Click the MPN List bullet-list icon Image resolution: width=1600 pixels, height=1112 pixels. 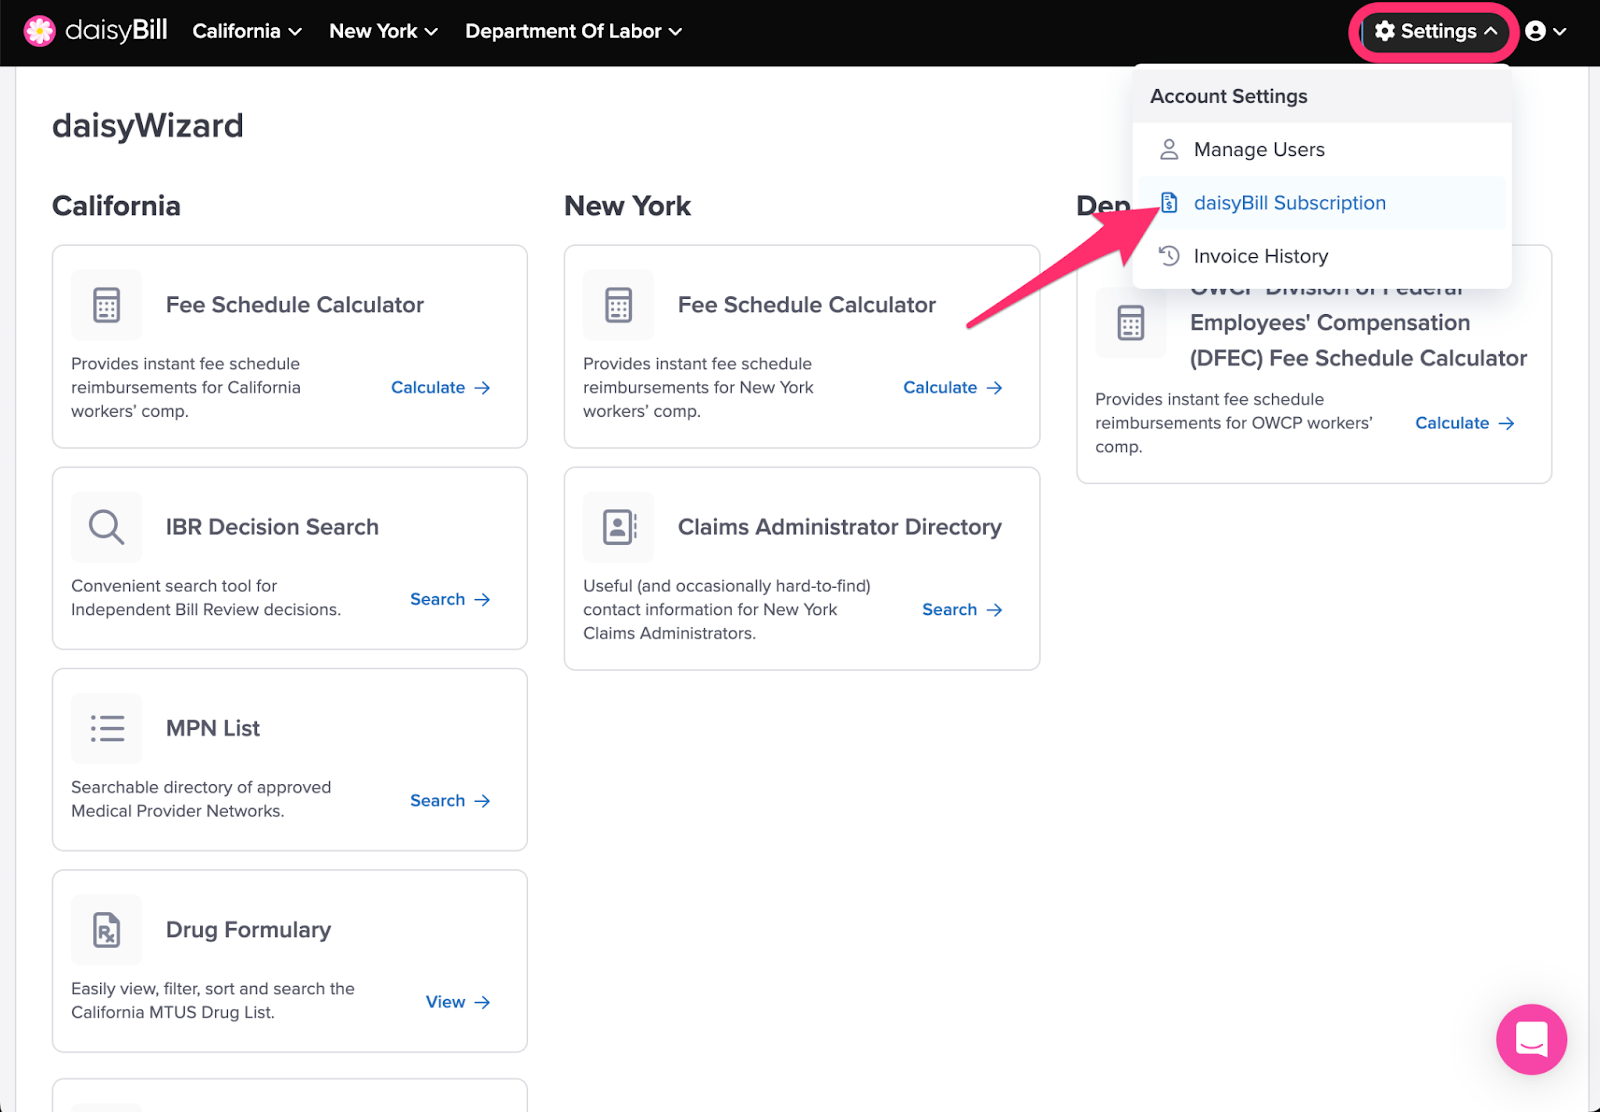click(x=107, y=728)
